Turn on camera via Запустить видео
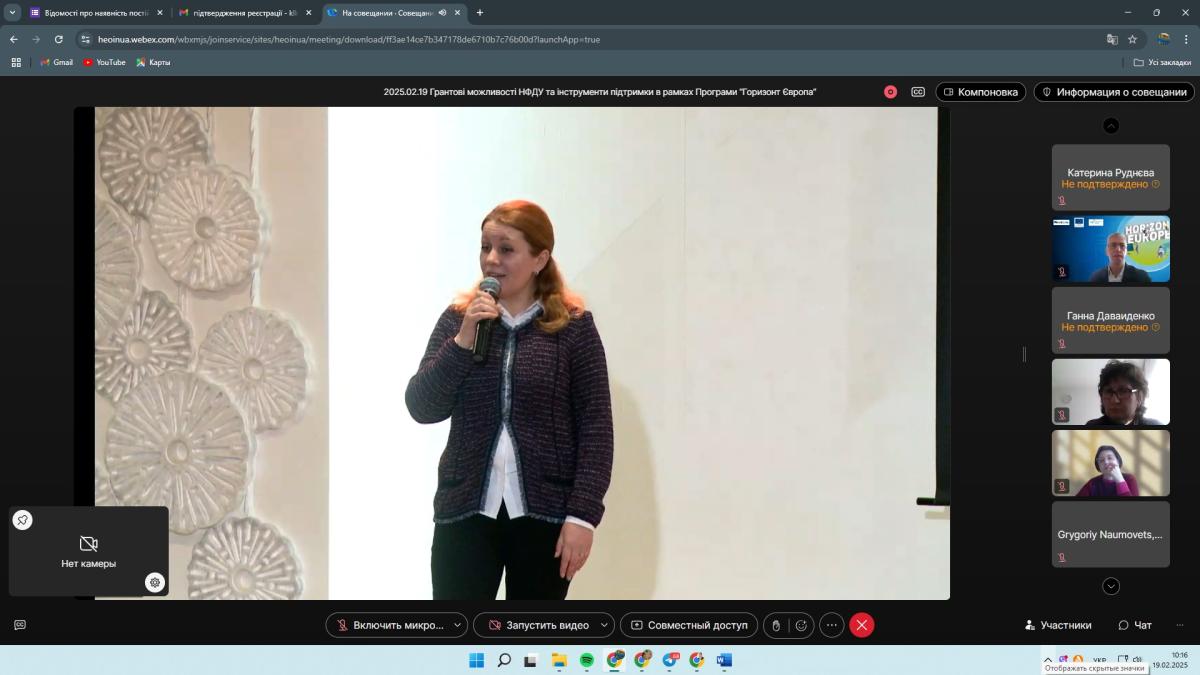This screenshot has height=675, width=1200. click(x=538, y=625)
